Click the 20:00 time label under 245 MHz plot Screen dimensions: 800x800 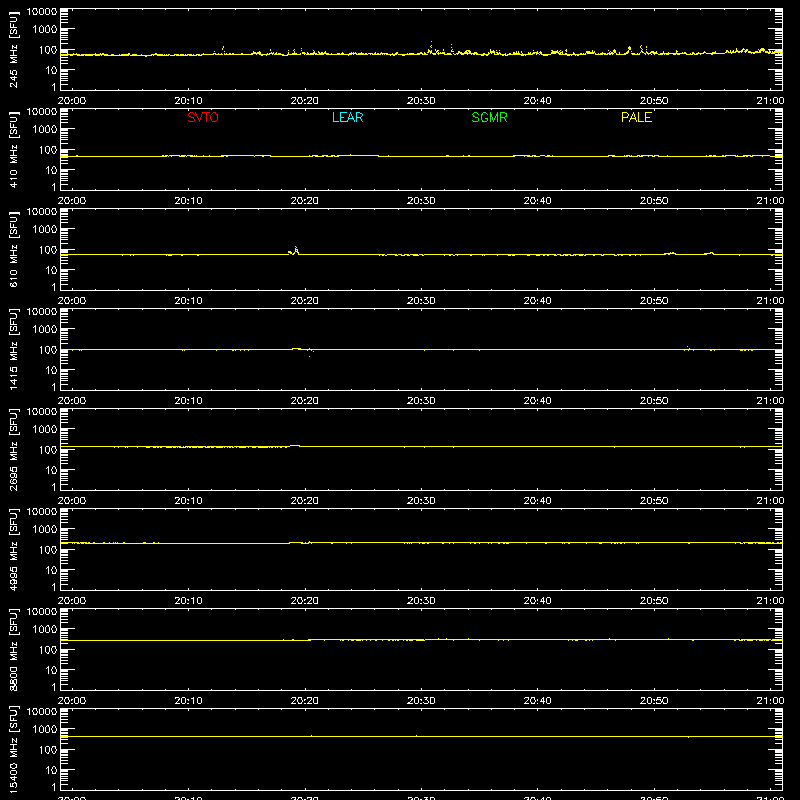point(72,101)
